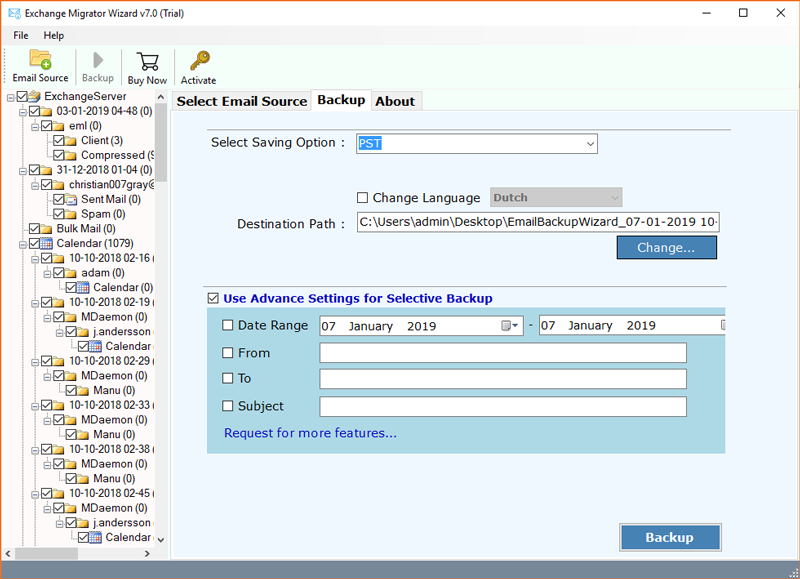Click the Compressed folder icon
Viewport: 800px width, 579px height.
point(71,155)
